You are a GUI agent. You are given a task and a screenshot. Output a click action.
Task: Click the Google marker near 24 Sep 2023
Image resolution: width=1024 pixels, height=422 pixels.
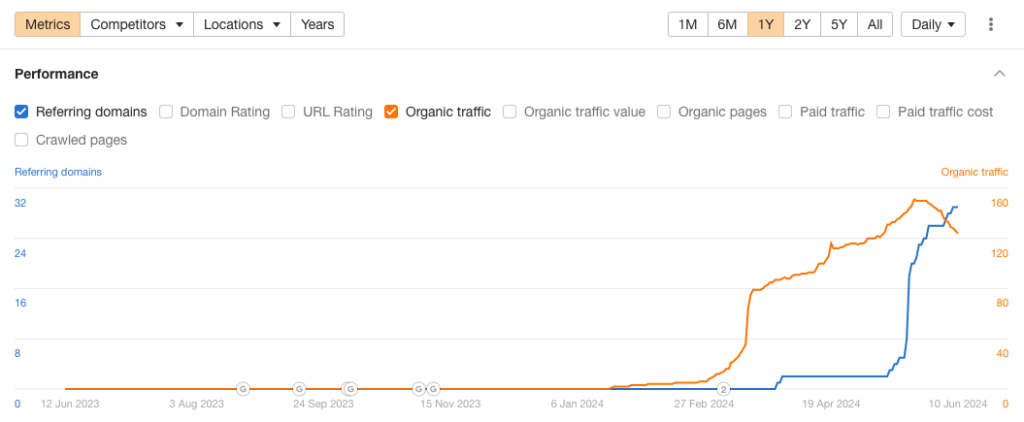(x=299, y=388)
